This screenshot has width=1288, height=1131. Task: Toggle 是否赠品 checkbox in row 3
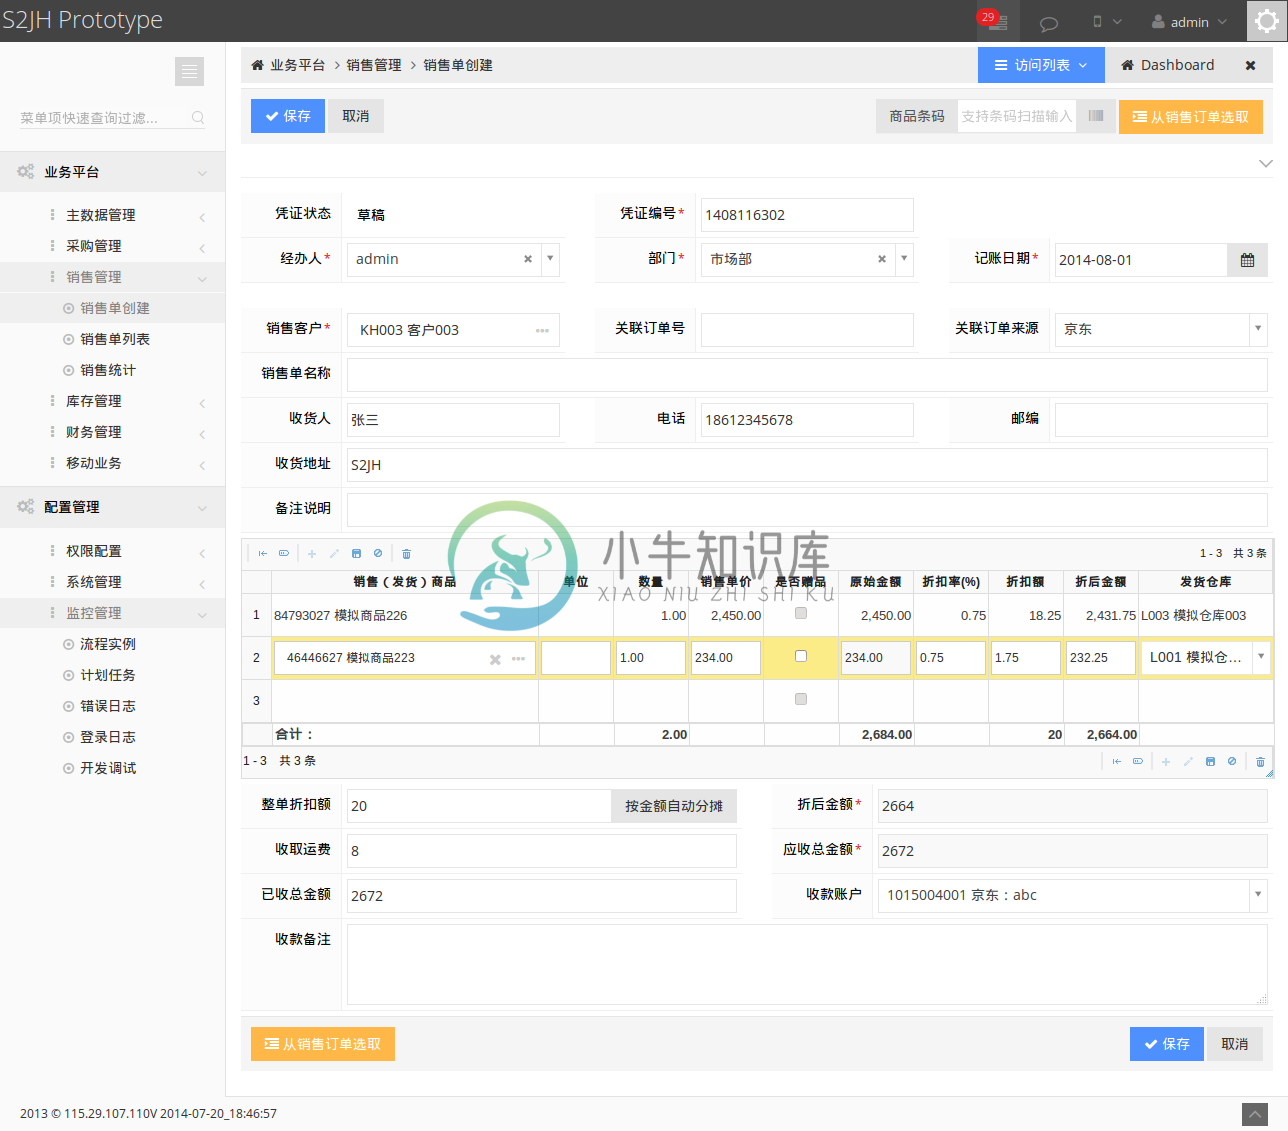click(x=801, y=699)
